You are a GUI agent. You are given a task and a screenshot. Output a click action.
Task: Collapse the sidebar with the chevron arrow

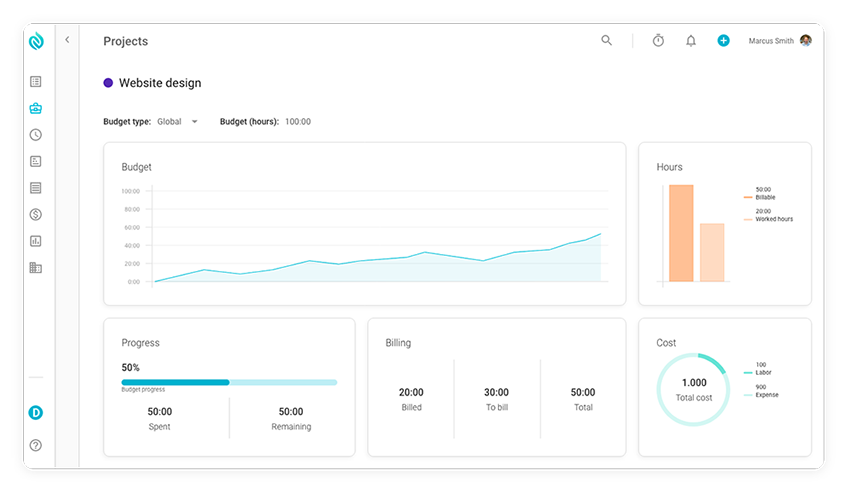click(x=67, y=40)
